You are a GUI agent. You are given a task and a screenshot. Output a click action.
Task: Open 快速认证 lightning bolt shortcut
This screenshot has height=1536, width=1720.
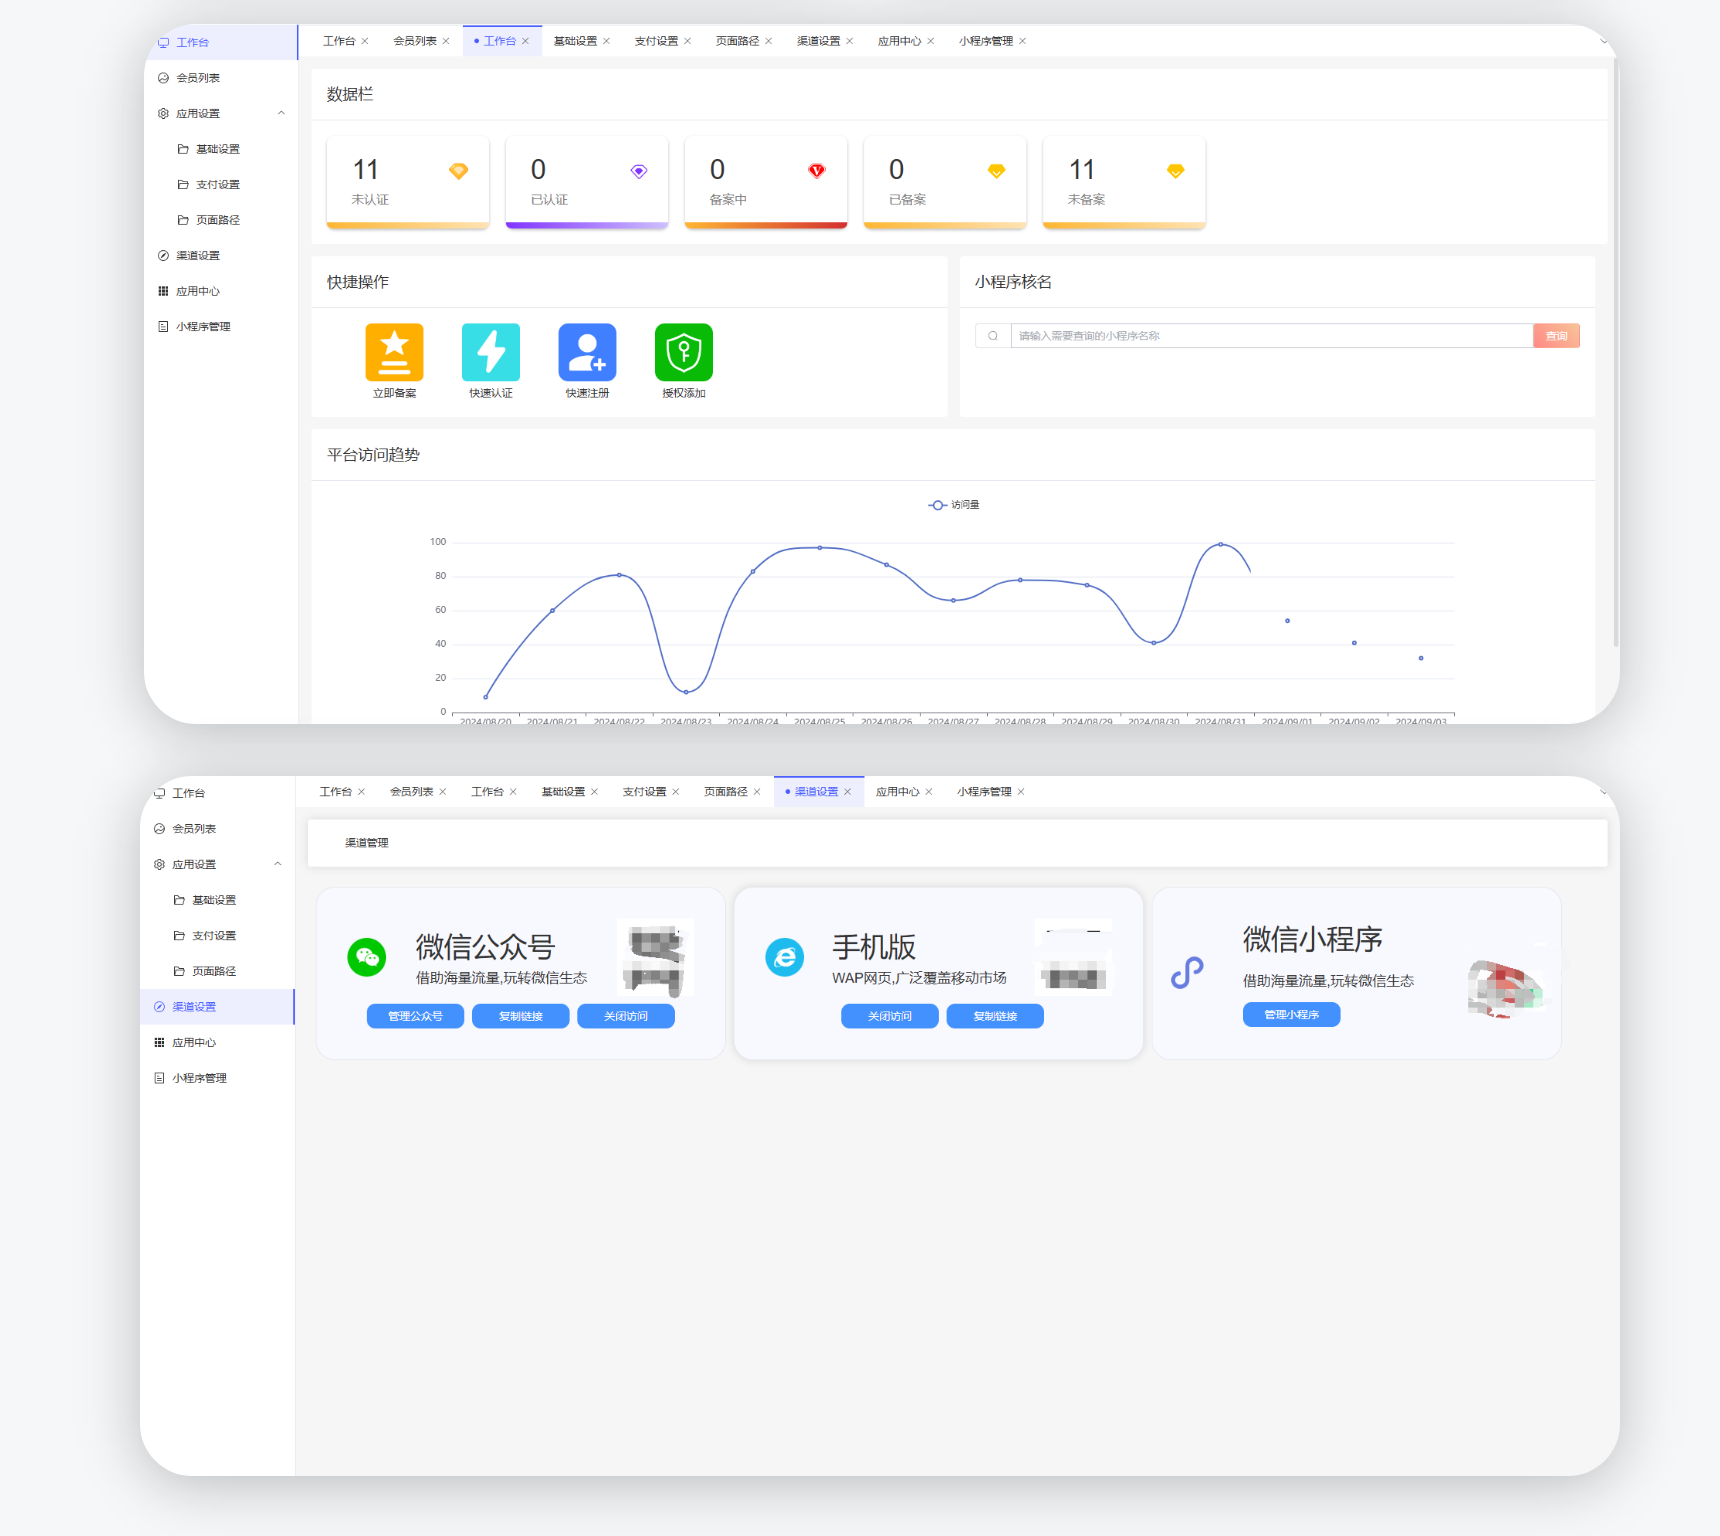pyautogui.click(x=490, y=352)
